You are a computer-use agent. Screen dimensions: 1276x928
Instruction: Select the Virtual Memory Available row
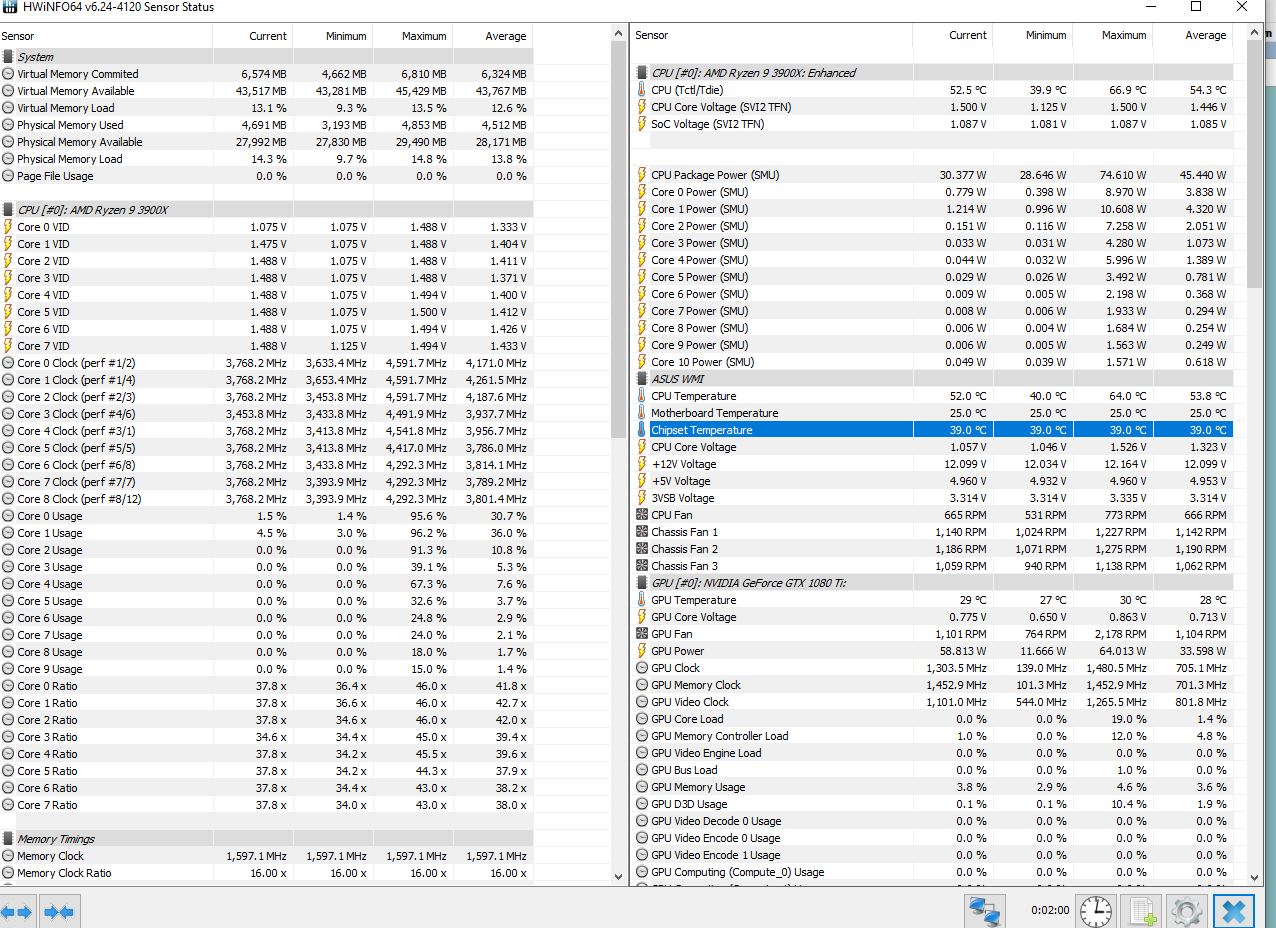(x=266, y=91)
